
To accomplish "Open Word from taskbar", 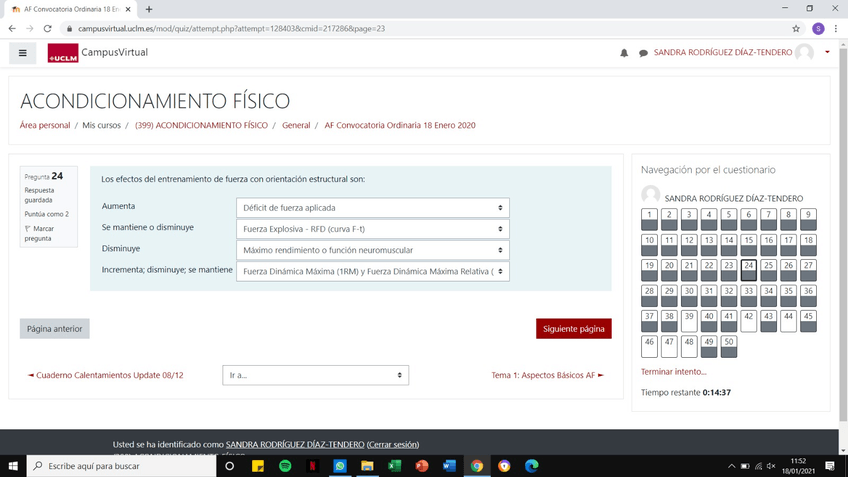I will [x=449, y=466].
